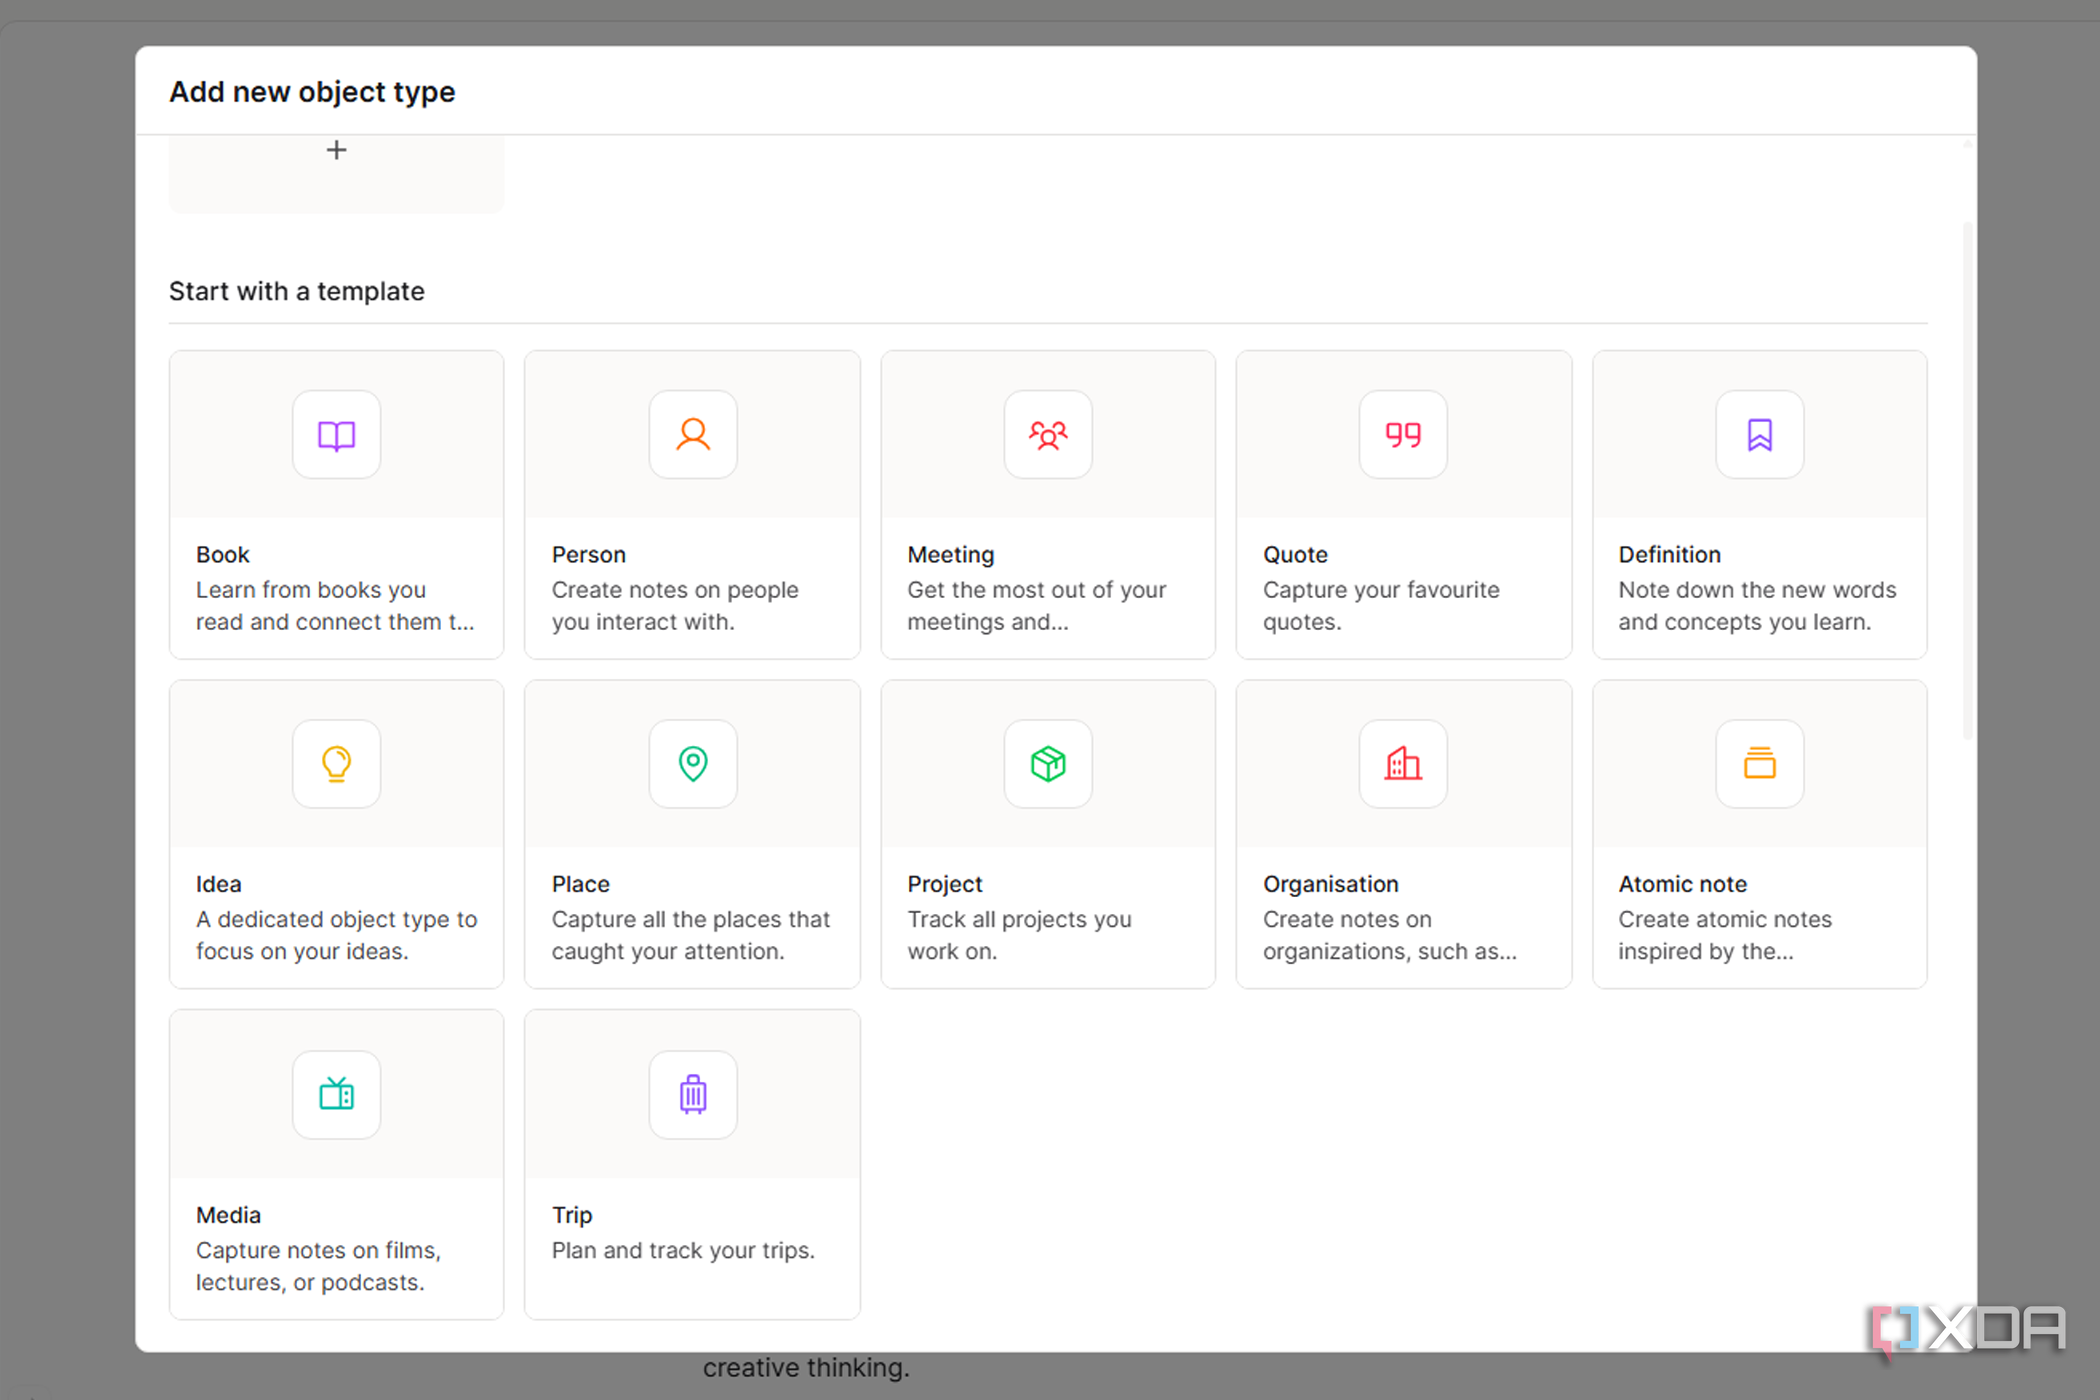Viewport: 2100px width, 1400px height.
Task: Select the Trip suitcase icon
Action: coord(693,1095)
